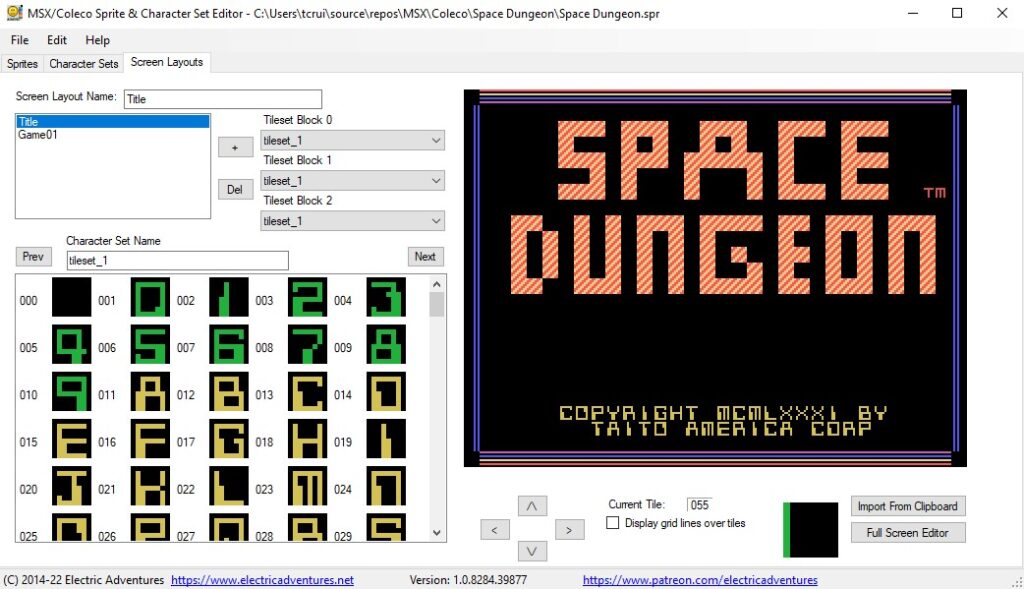Image resolution: width=1024 pixels, height=589 pixels.
Task: Move the screen left with the < arrow button
Action: (494, 530)
